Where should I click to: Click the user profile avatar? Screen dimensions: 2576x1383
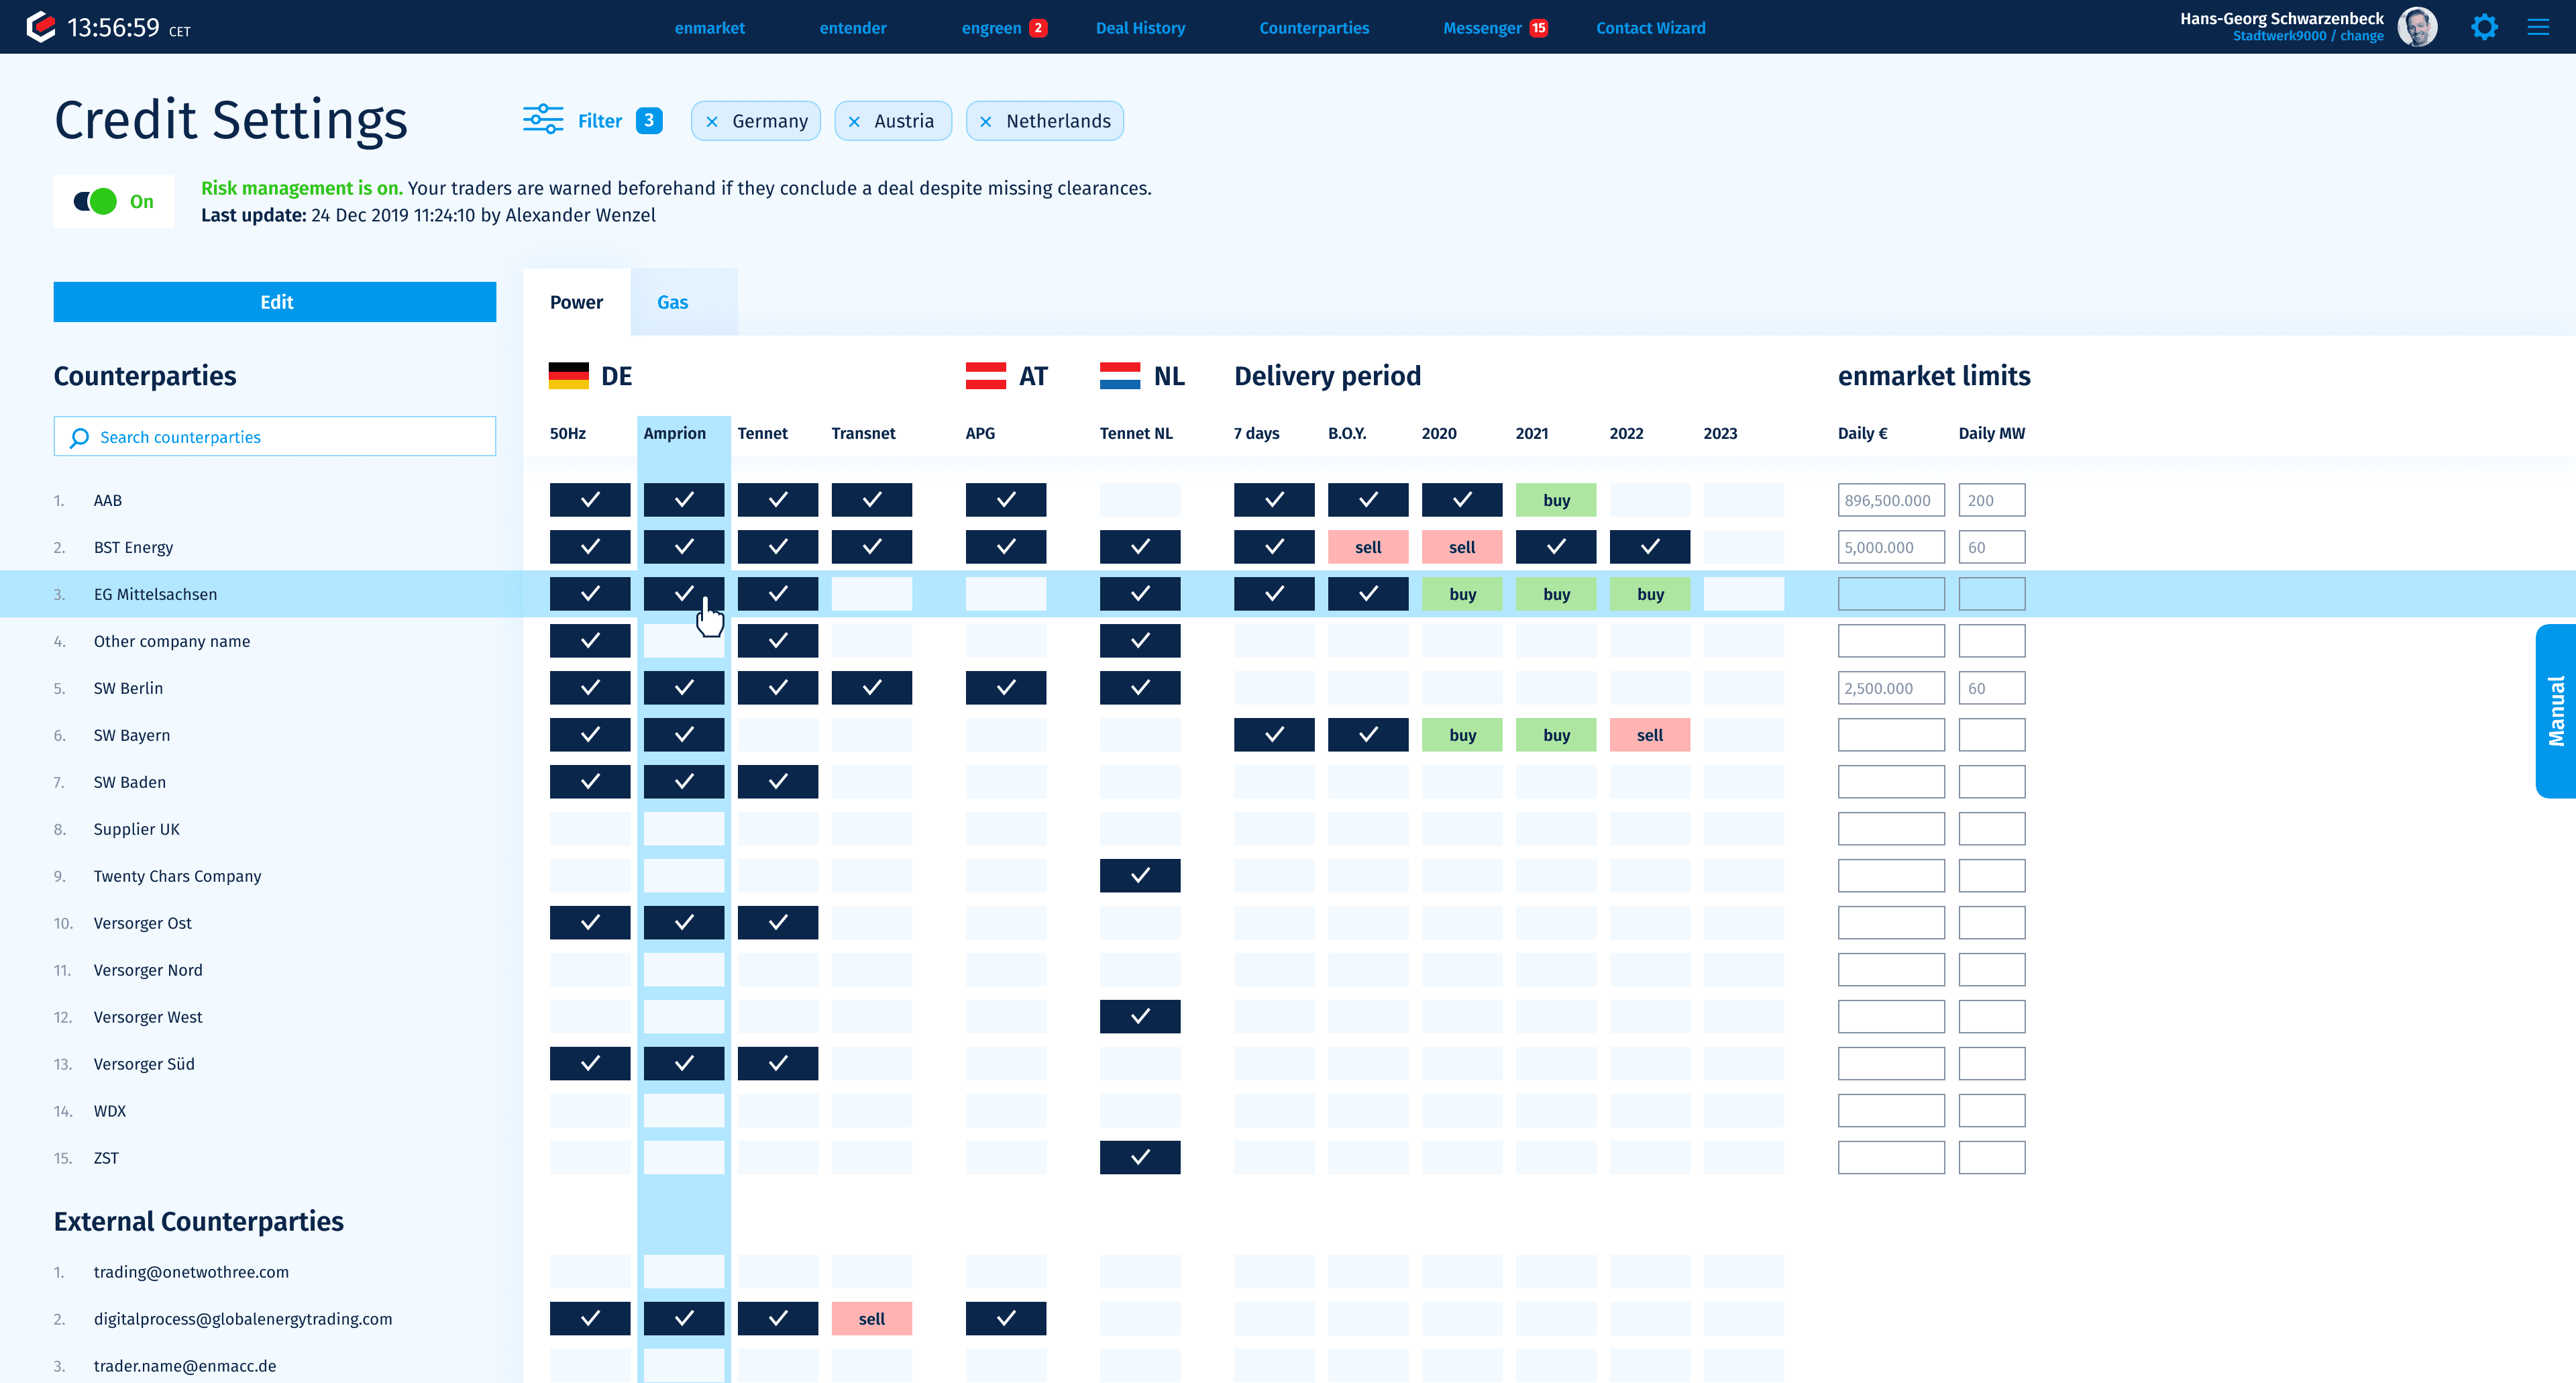[2418, 27]
